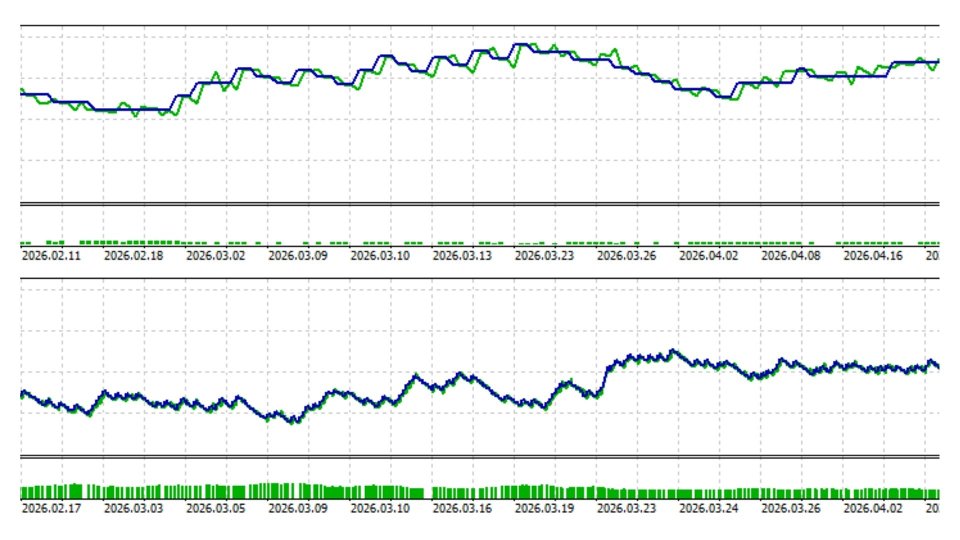
Task: Select the 2026.03.03 date label
Action: point(133,508)
